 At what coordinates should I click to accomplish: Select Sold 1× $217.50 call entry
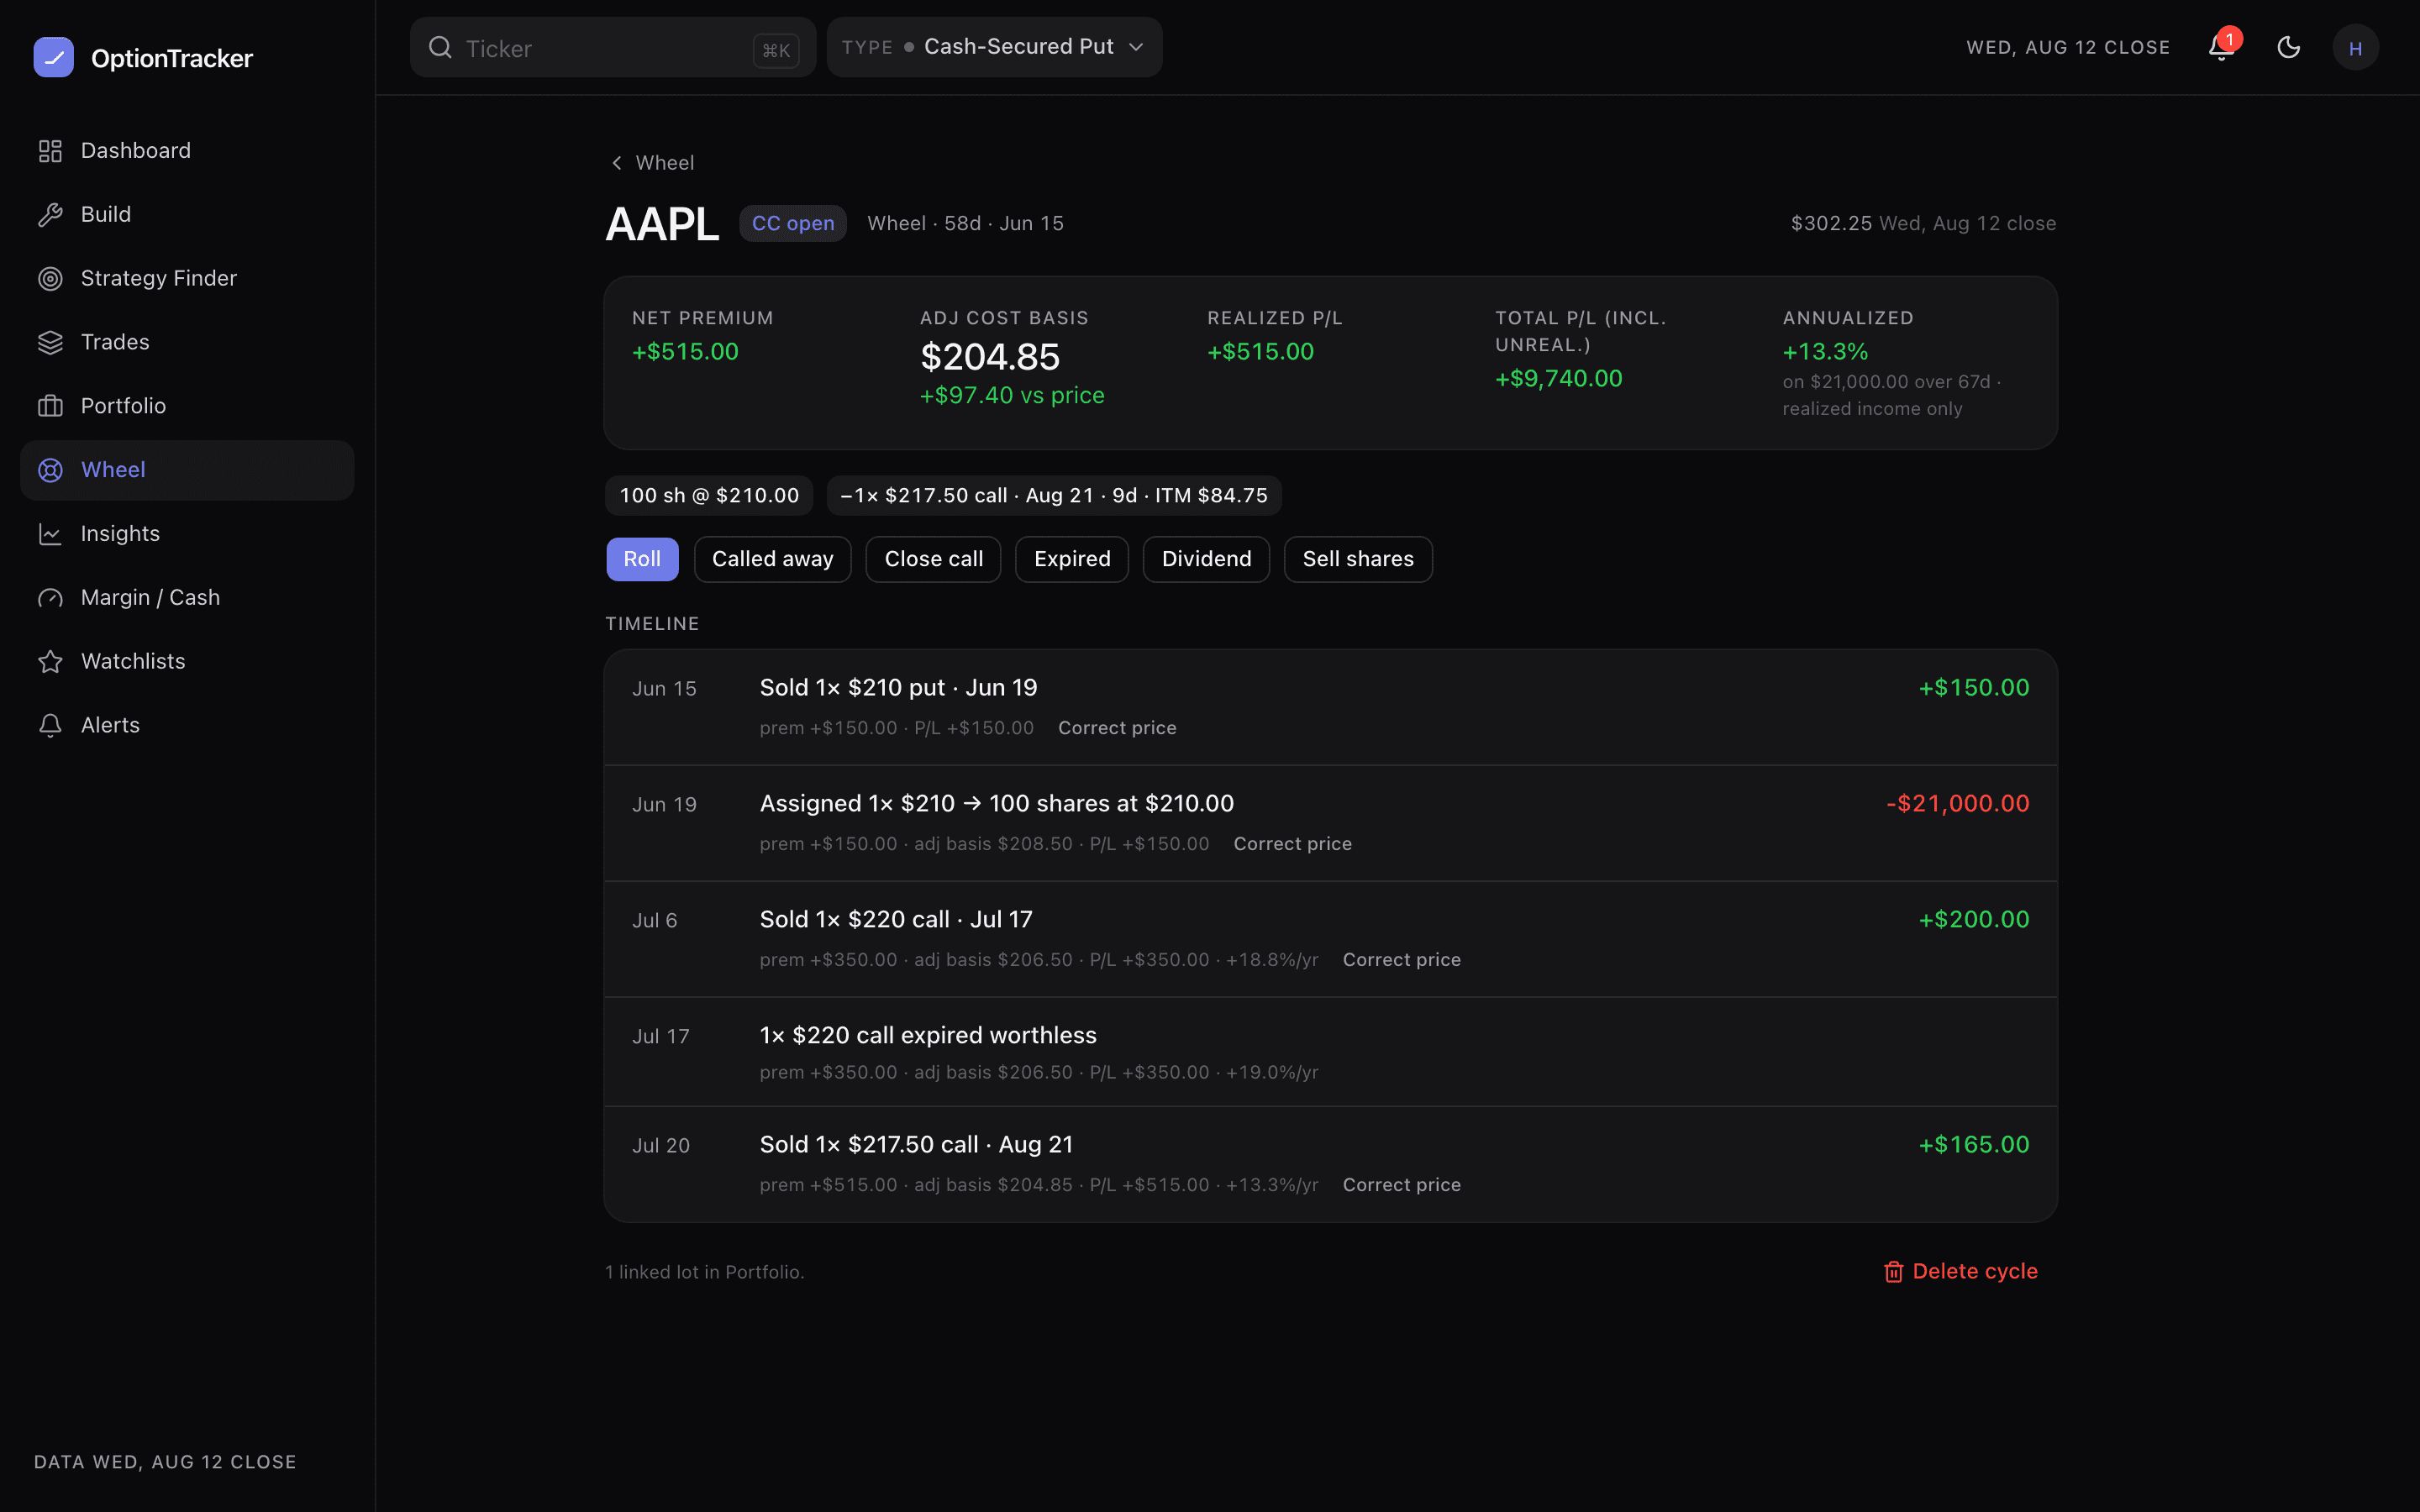coord(1330,1164)
